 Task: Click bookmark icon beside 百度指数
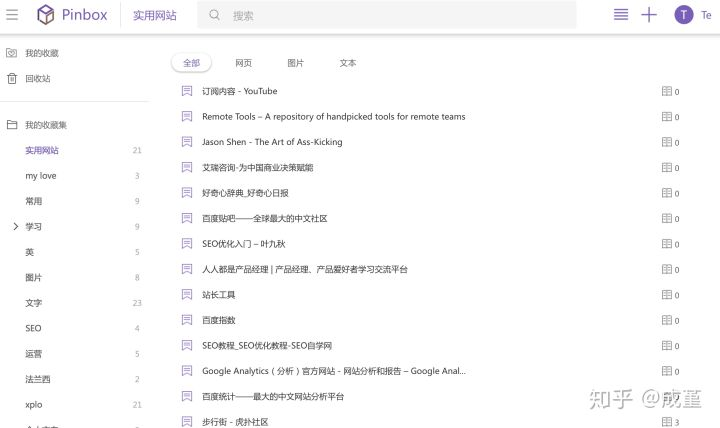(187, 320)
